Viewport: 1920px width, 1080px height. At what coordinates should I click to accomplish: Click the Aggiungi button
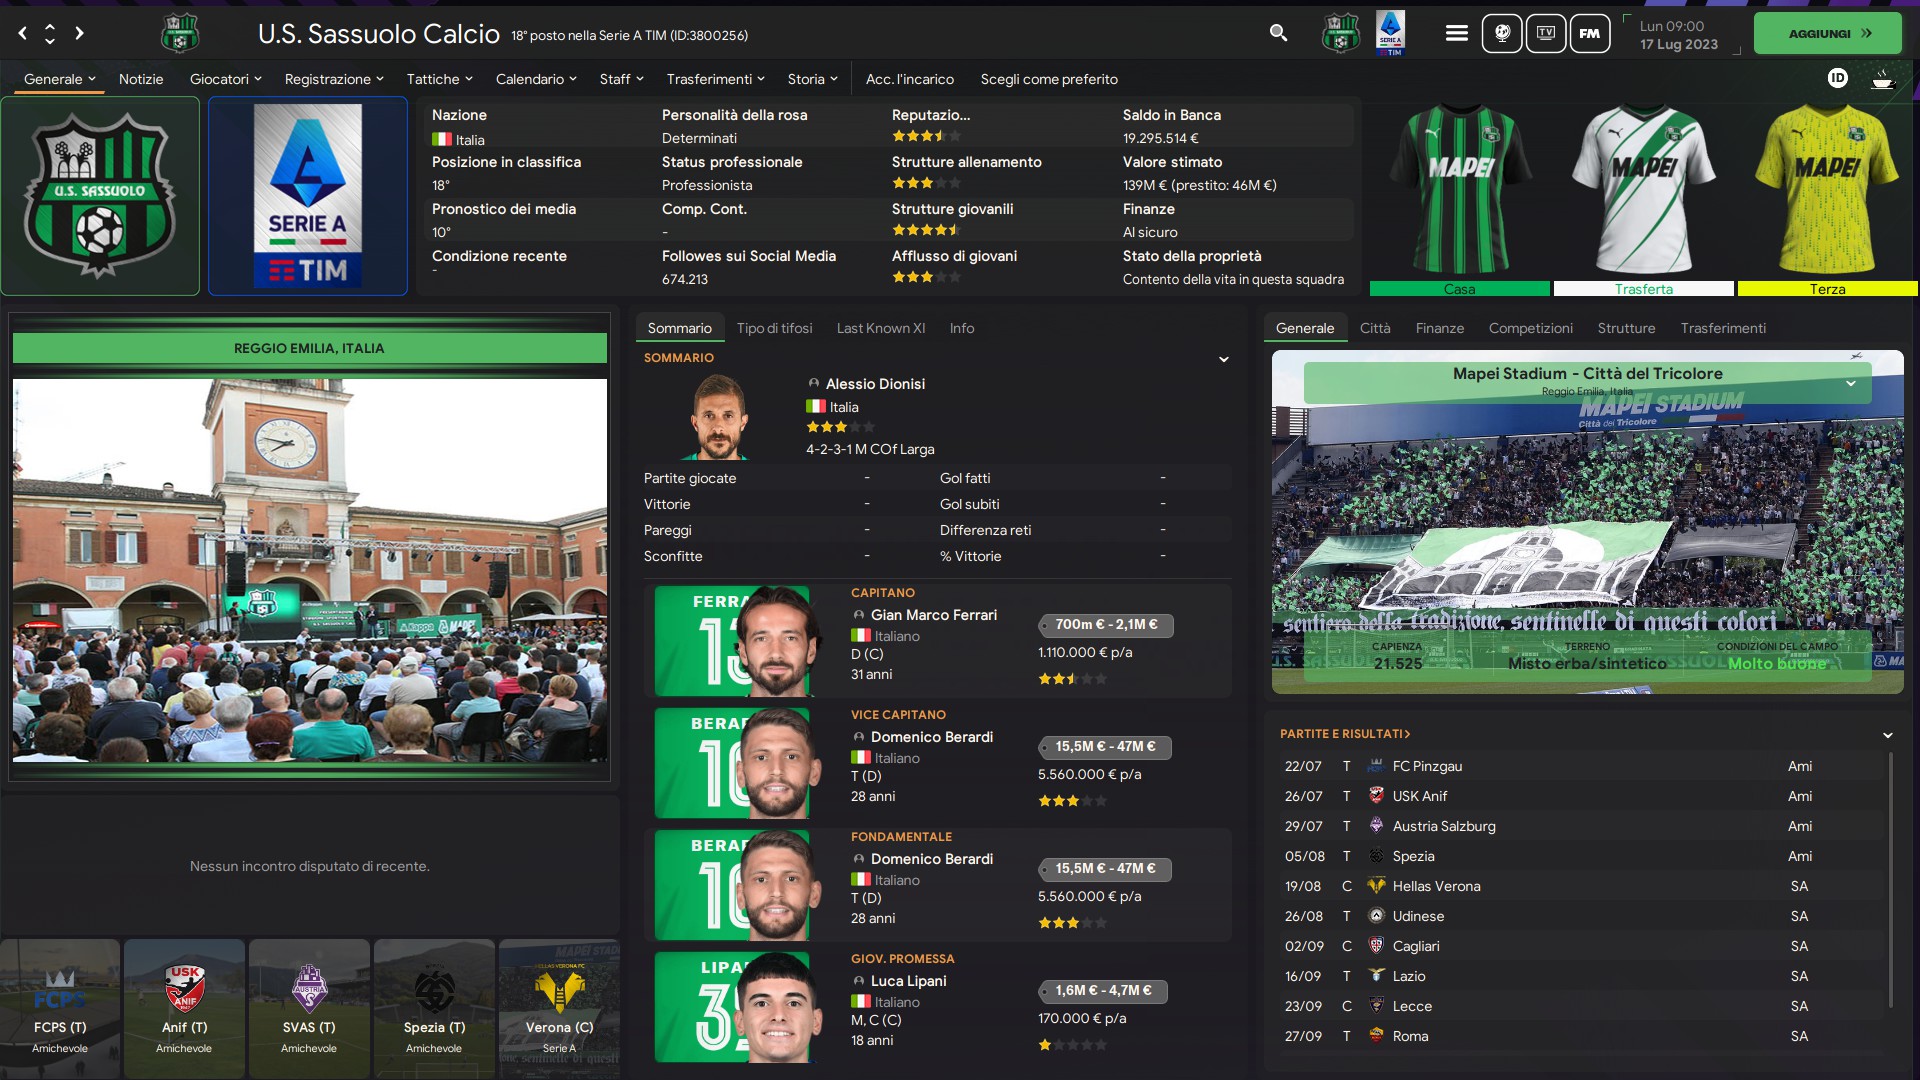click(x=1828, y=33)
